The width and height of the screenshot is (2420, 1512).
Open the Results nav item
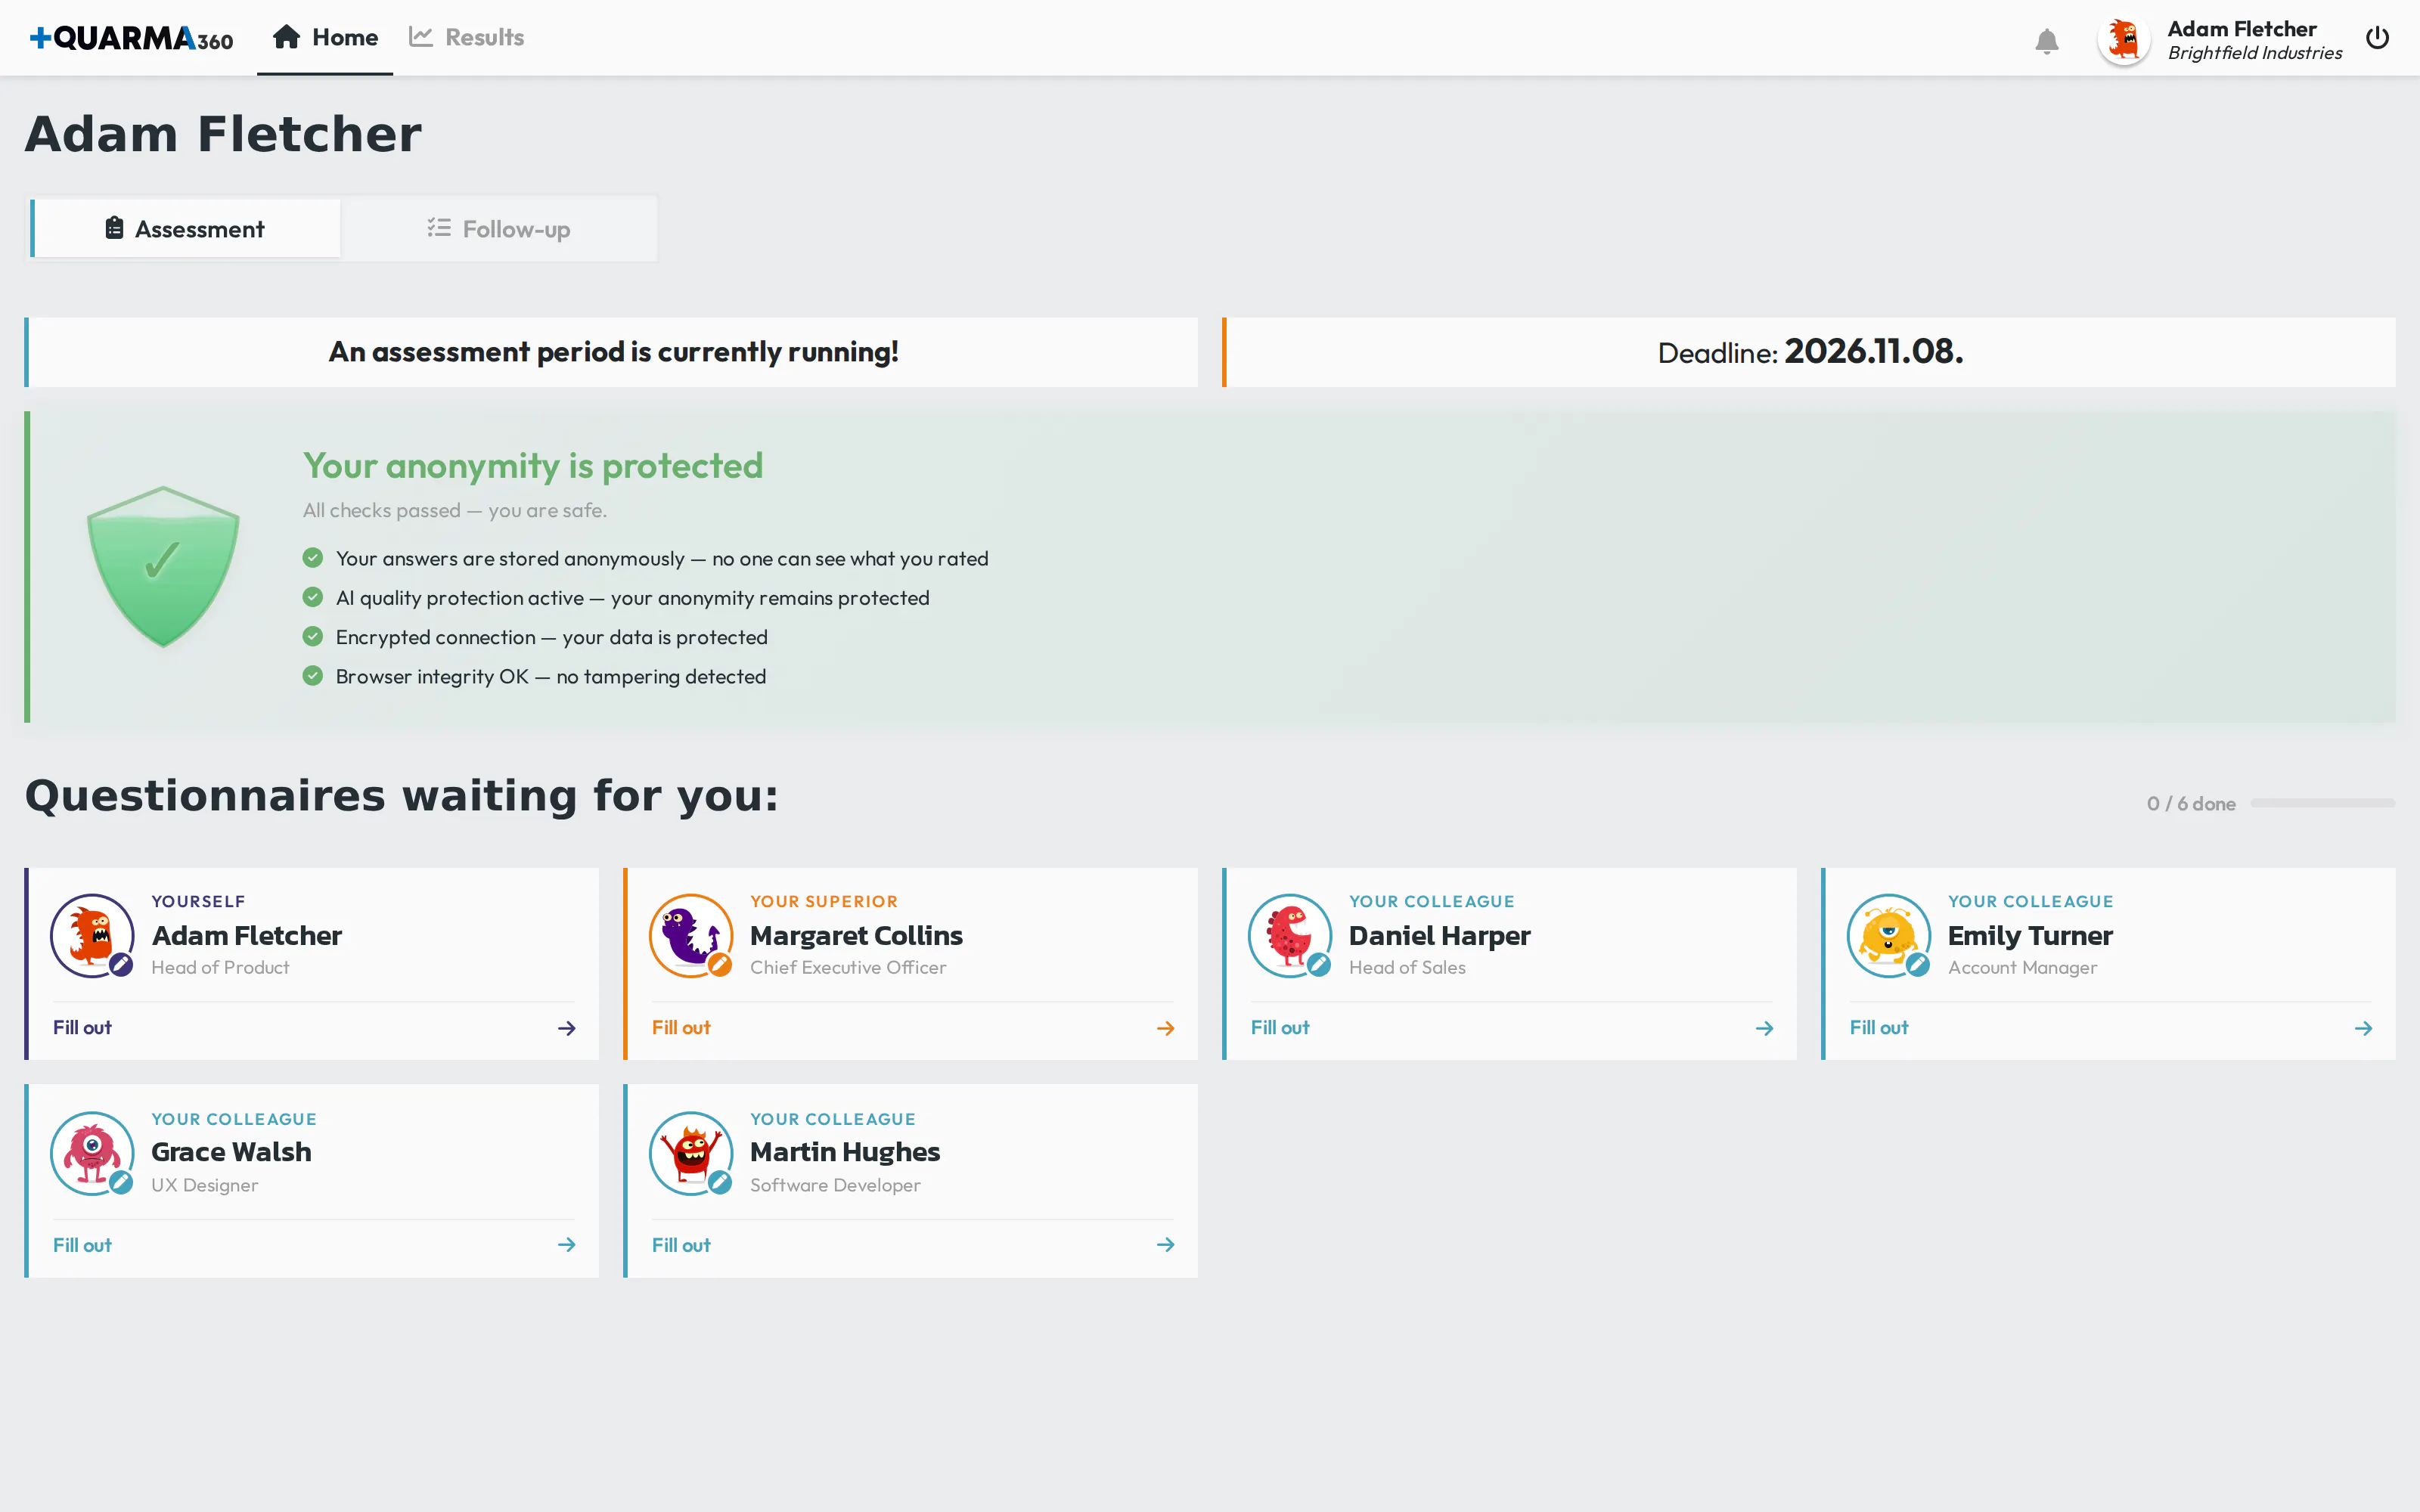click(466, 38)
